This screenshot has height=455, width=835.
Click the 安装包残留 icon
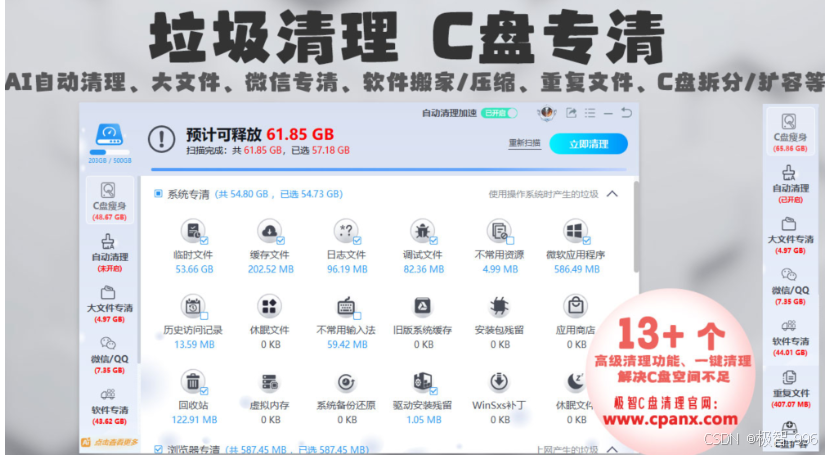[x=499, y=306]
